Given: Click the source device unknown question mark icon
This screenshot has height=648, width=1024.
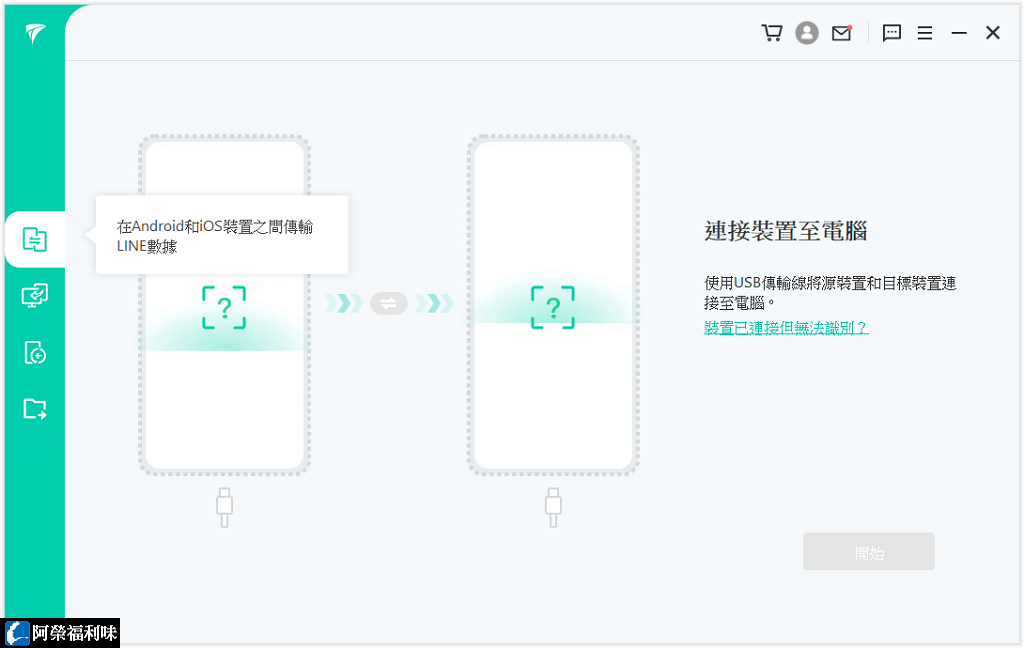Looking at the screenshot, I should (x=224, y=307).
